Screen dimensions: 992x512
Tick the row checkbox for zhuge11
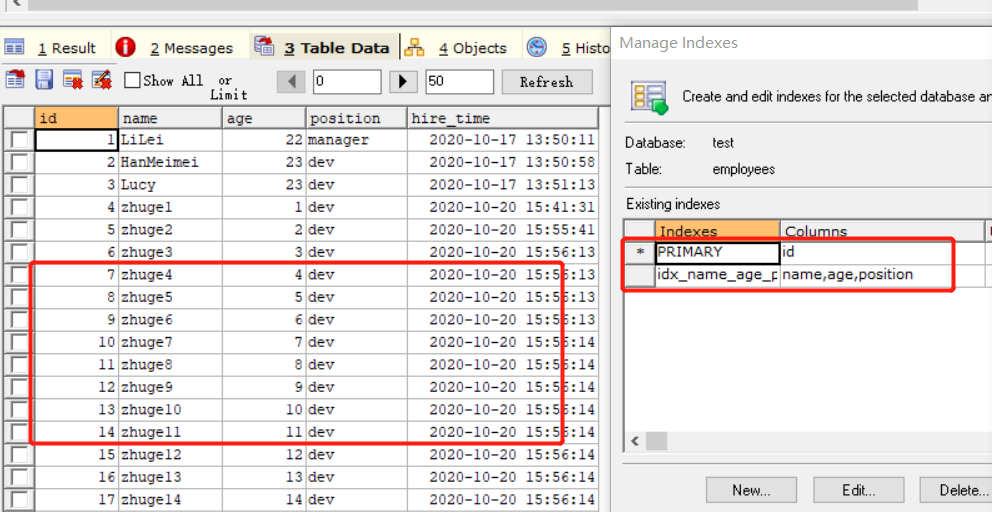(x=19, y=432)
